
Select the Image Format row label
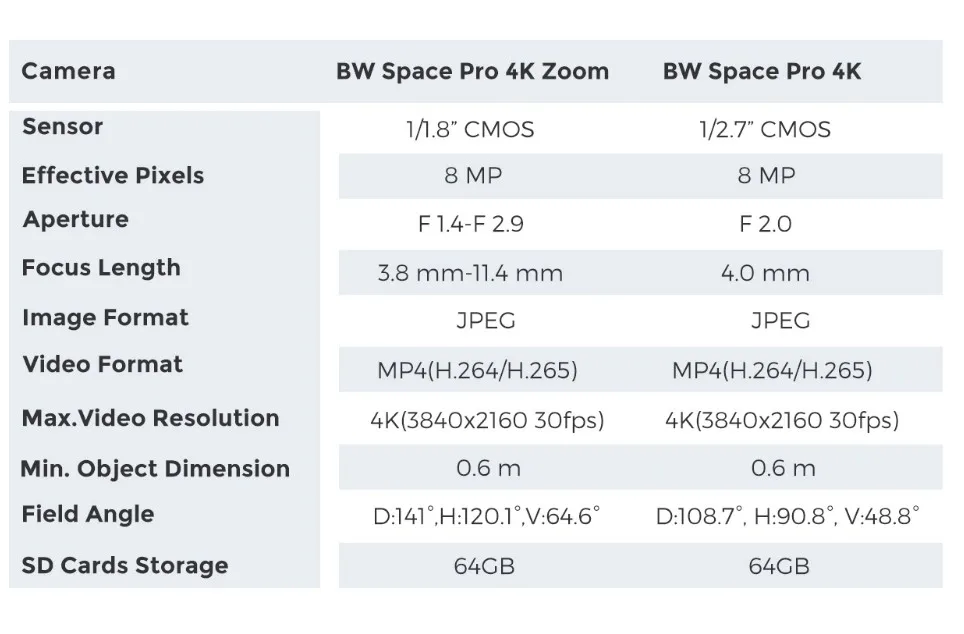coord(105,318)
